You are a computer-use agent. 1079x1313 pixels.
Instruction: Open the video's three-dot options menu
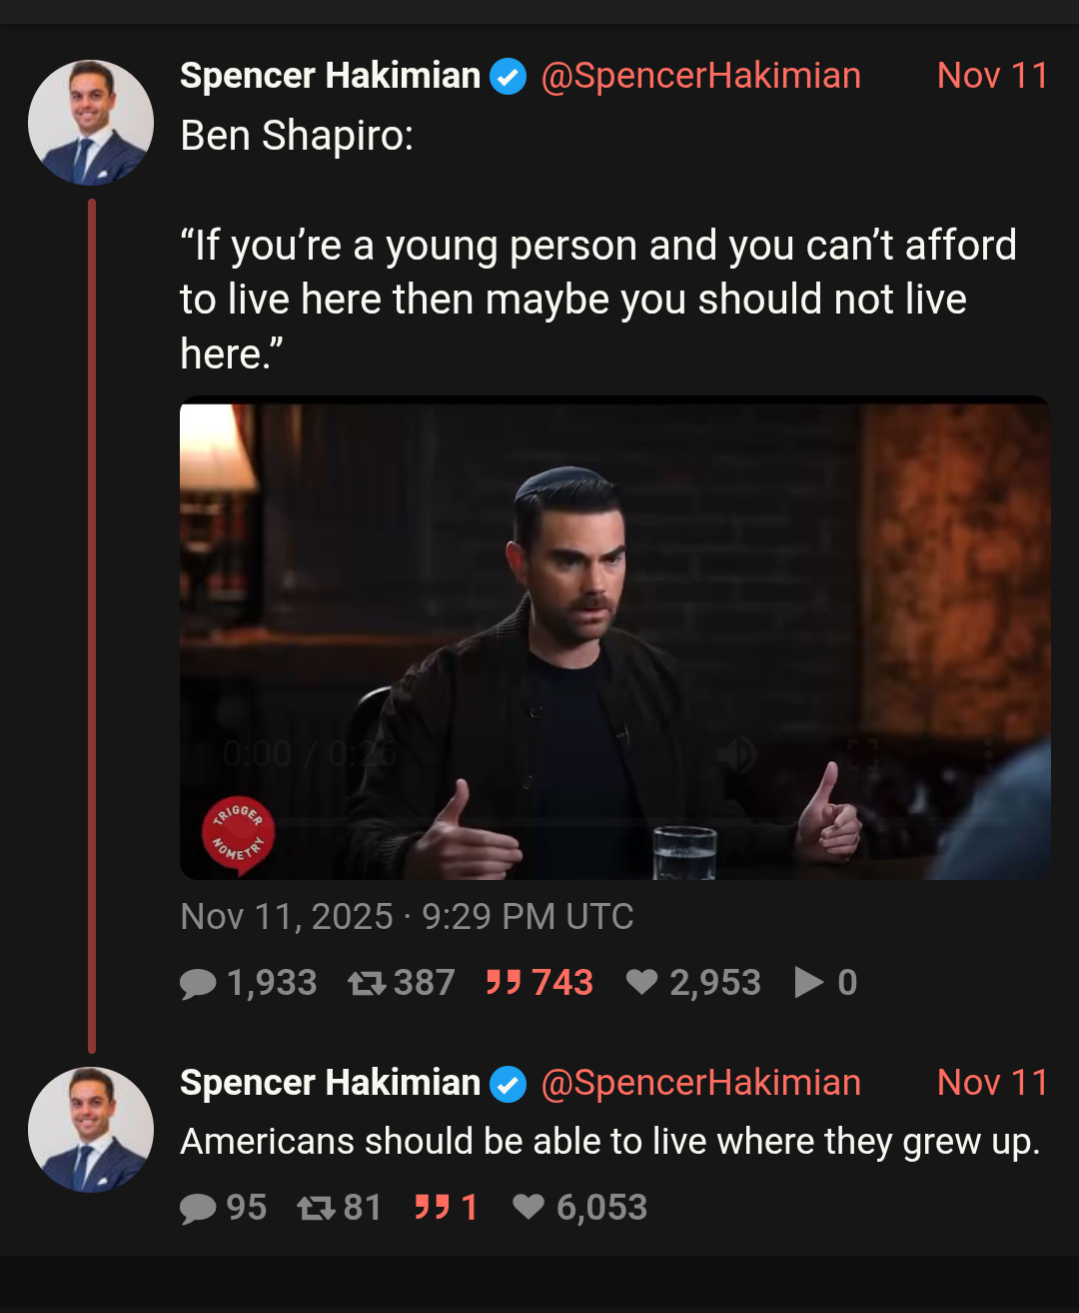(988, 752)
